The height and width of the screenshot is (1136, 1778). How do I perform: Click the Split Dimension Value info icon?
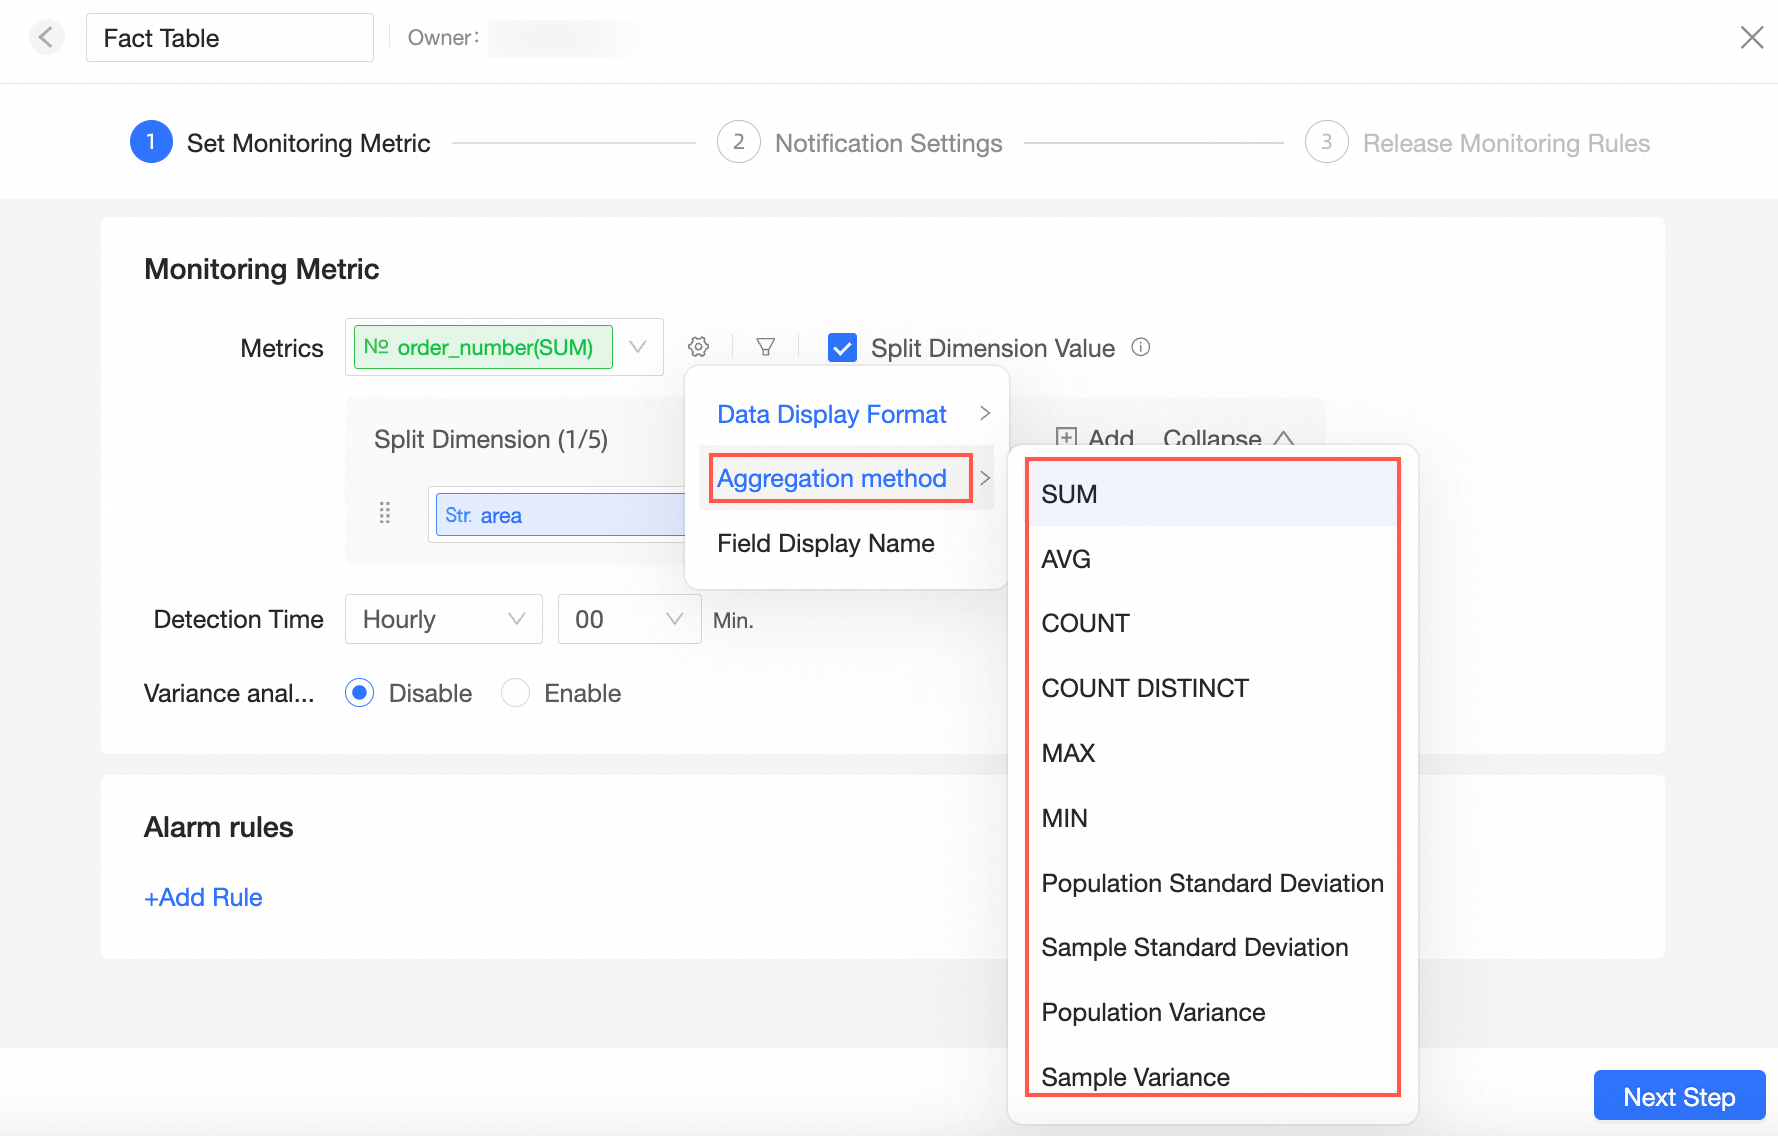pyautogui.click(x=1141, y=347)
